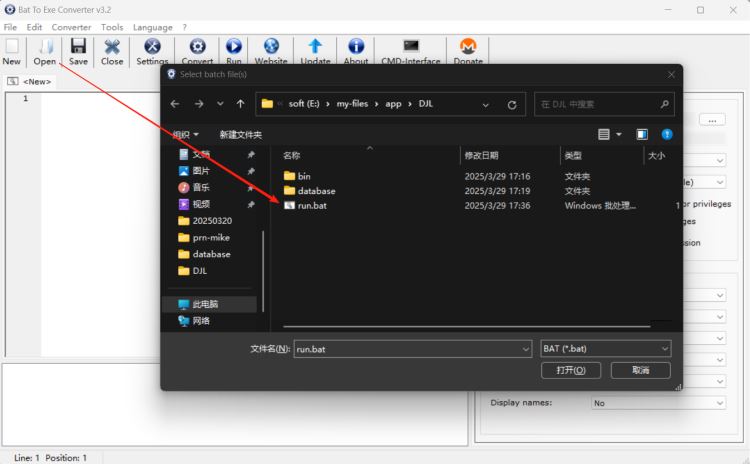The image size is (750, 464).
Task: Open the Language menu
Action: tap(153, 27)
